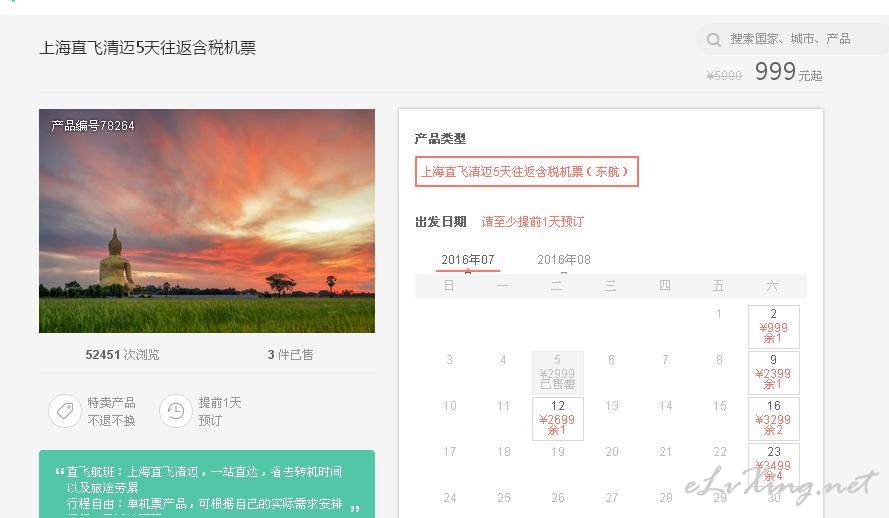
Task: Click the clock icon for 提前1天预订
Action: click(x=176, y=411)
